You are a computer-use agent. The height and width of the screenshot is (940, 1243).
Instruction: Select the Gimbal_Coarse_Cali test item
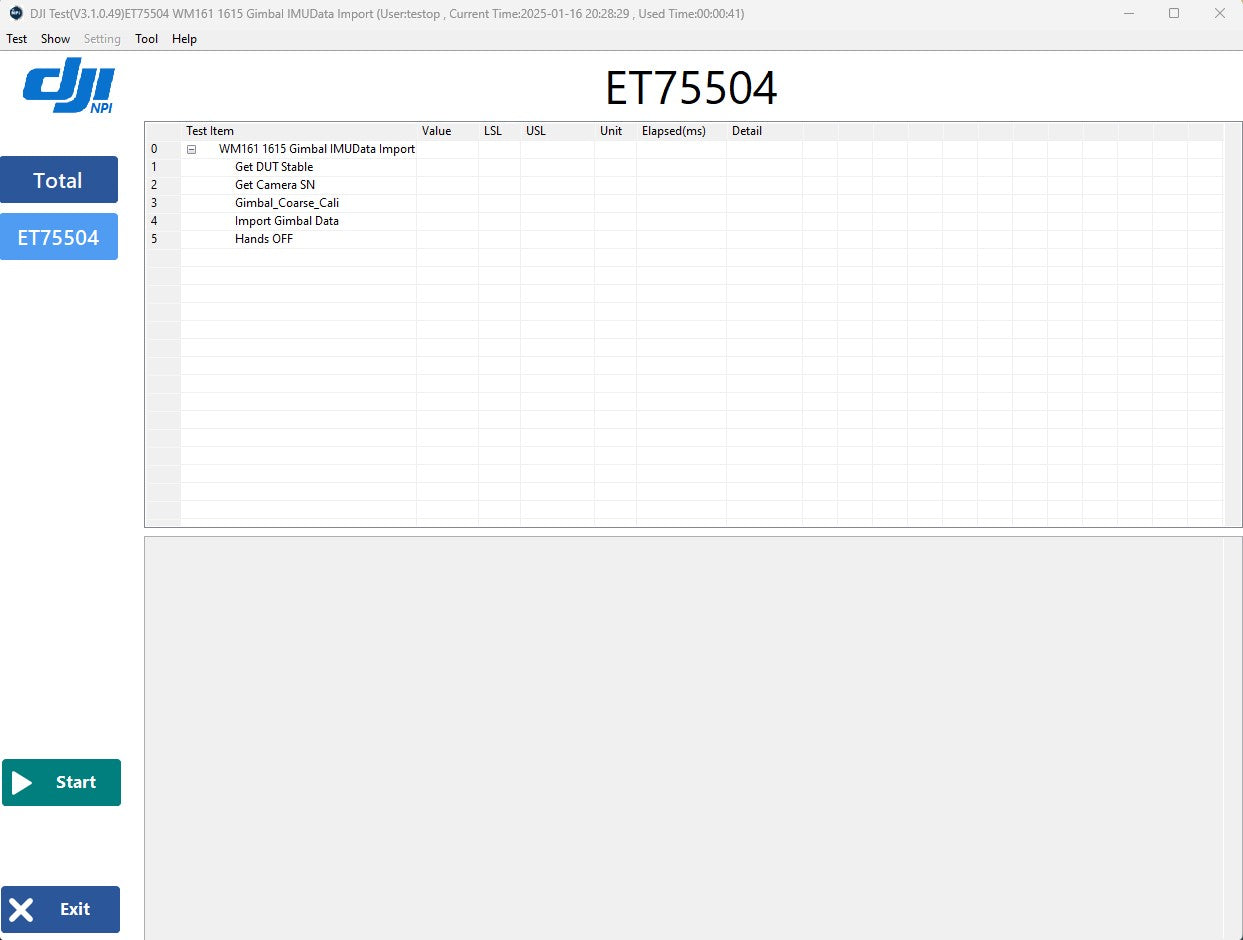287,203
